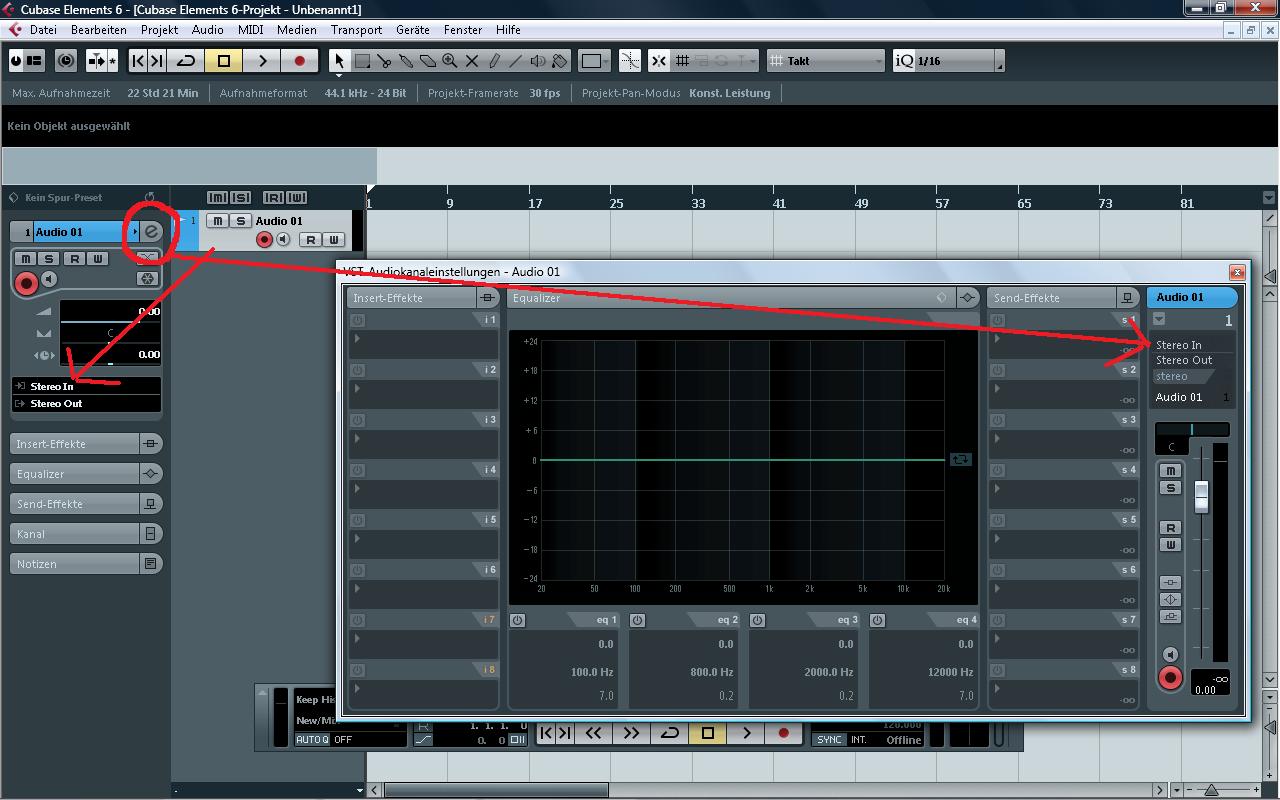Toggle Snap to Zero Crossing
Screen dimensions: 1280x800
tap(630, 61)
